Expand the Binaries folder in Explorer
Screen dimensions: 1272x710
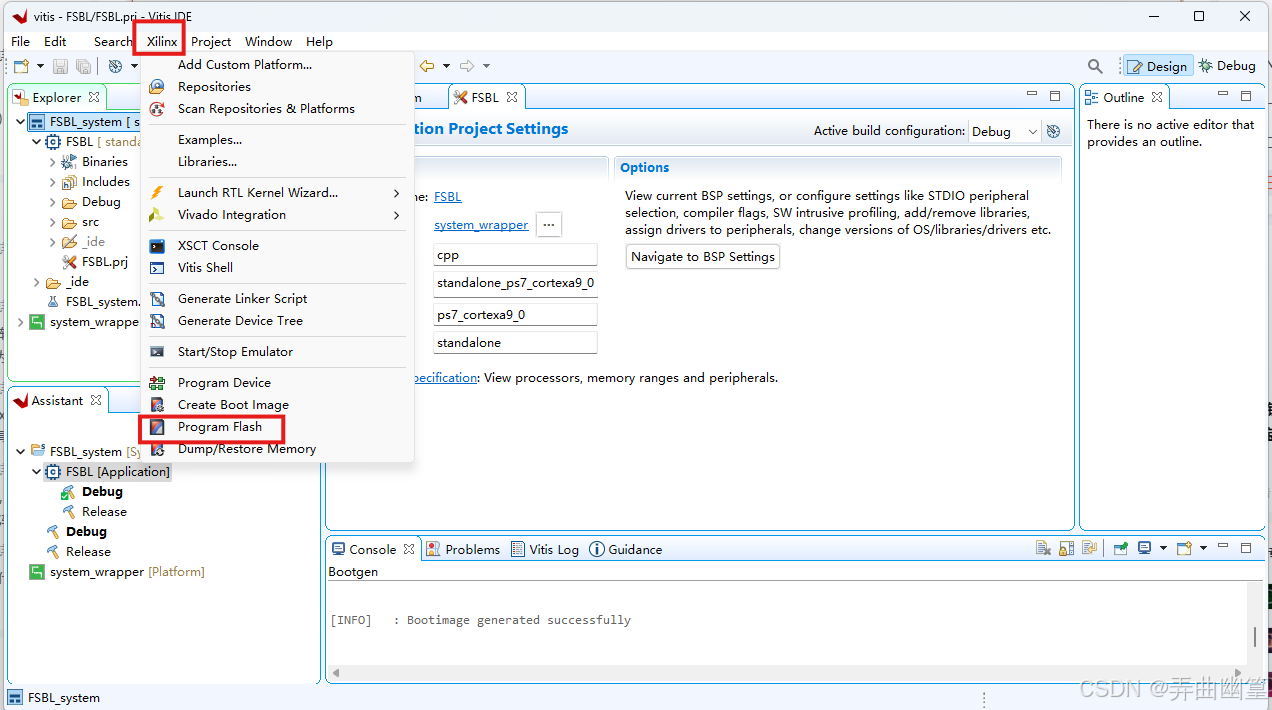point(53,162)
